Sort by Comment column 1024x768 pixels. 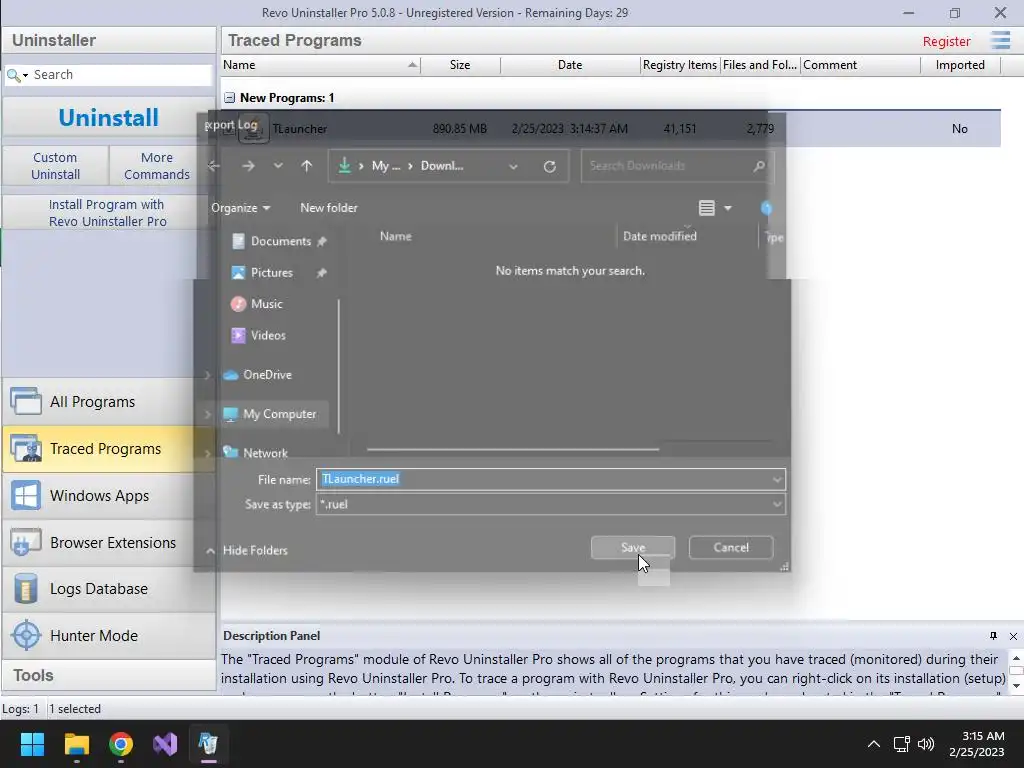tap(860, 65)
